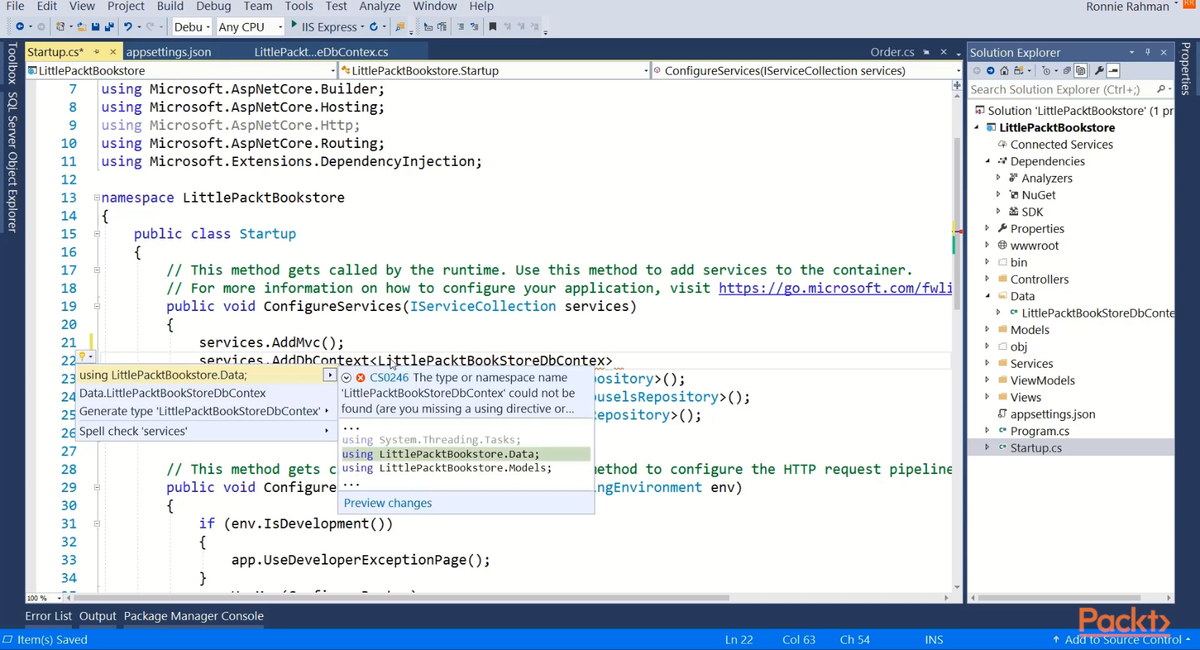The width and height of the screenshot is (1200, 650).
Task: Open the CS0246 error code link
Action: click(389, 378)
